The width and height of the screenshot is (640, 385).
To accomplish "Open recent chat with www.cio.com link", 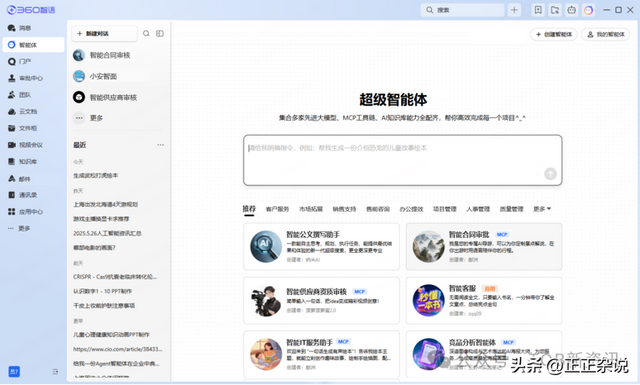I will pyautogui.click(x=118, y=349).
